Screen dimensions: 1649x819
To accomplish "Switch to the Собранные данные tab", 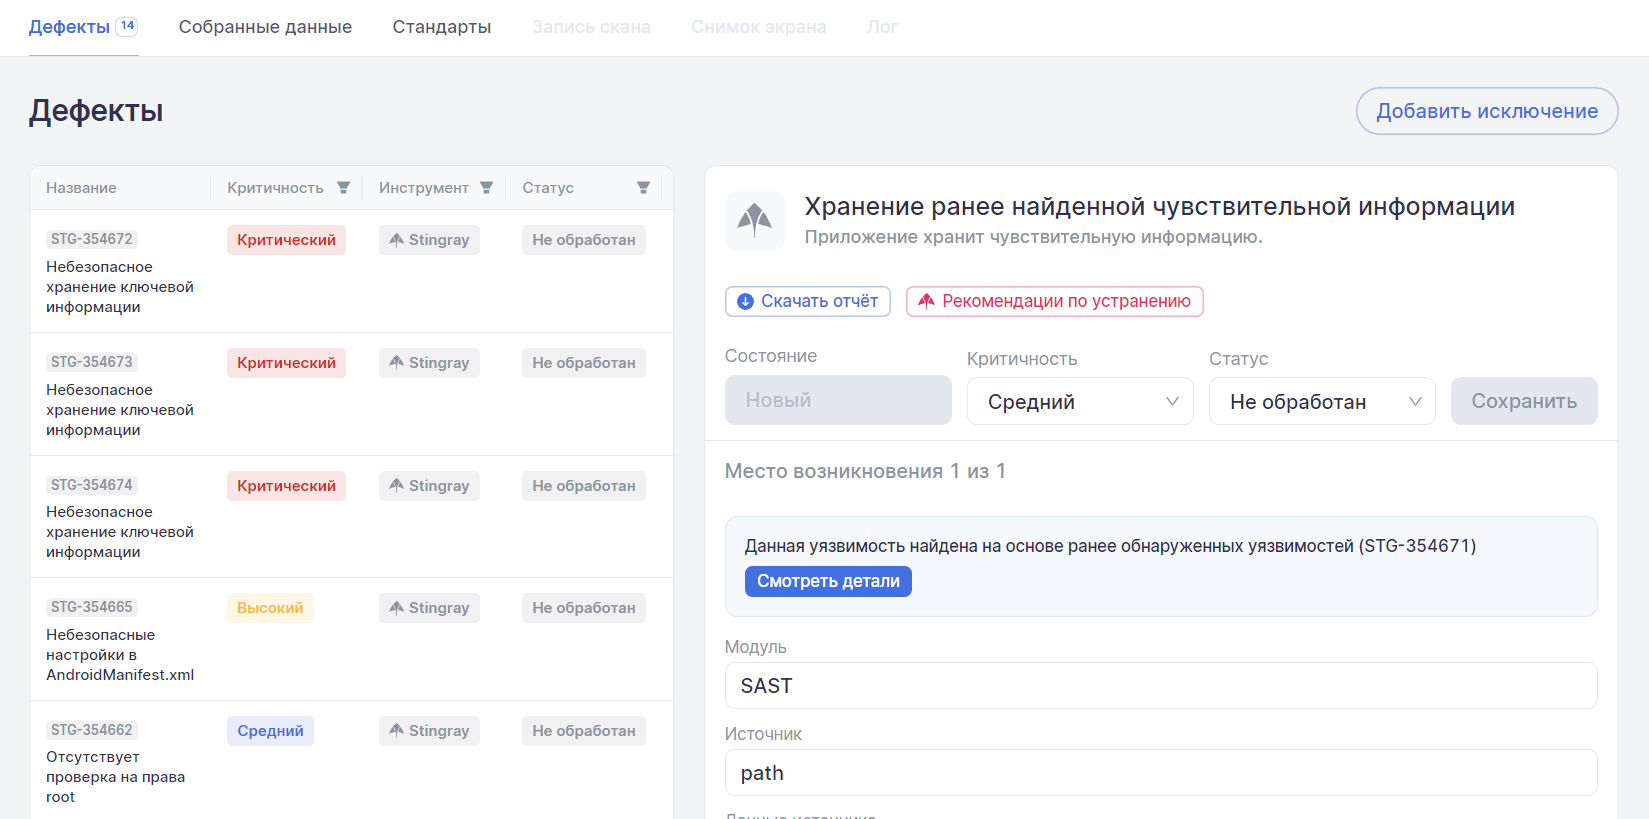I will pyautogui.click(x=265, y=27).
